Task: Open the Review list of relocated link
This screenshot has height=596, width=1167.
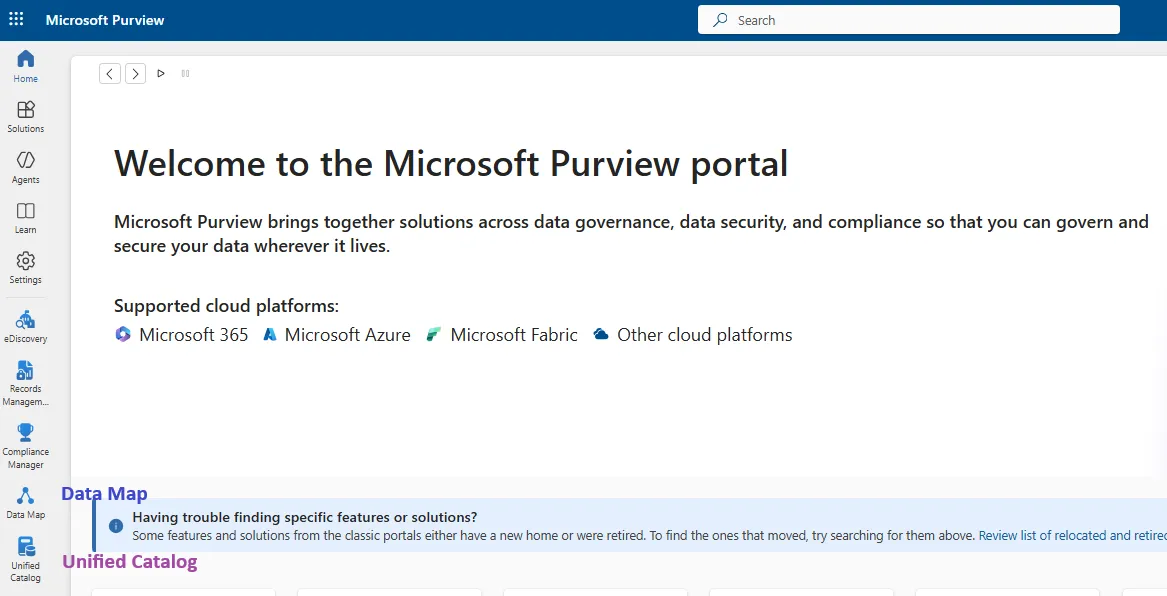Action: [1072, 535]
